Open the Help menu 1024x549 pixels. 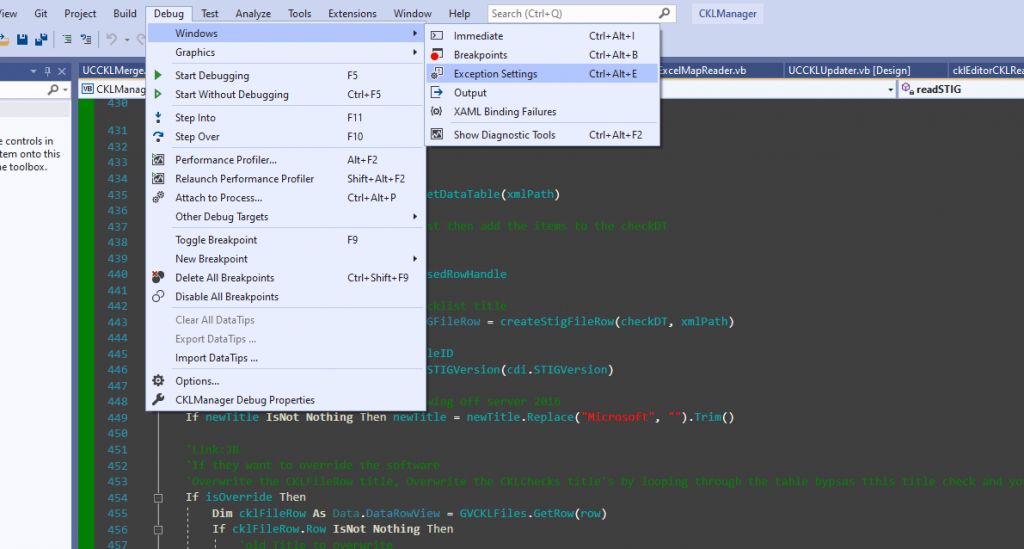[x=459, y=14]
